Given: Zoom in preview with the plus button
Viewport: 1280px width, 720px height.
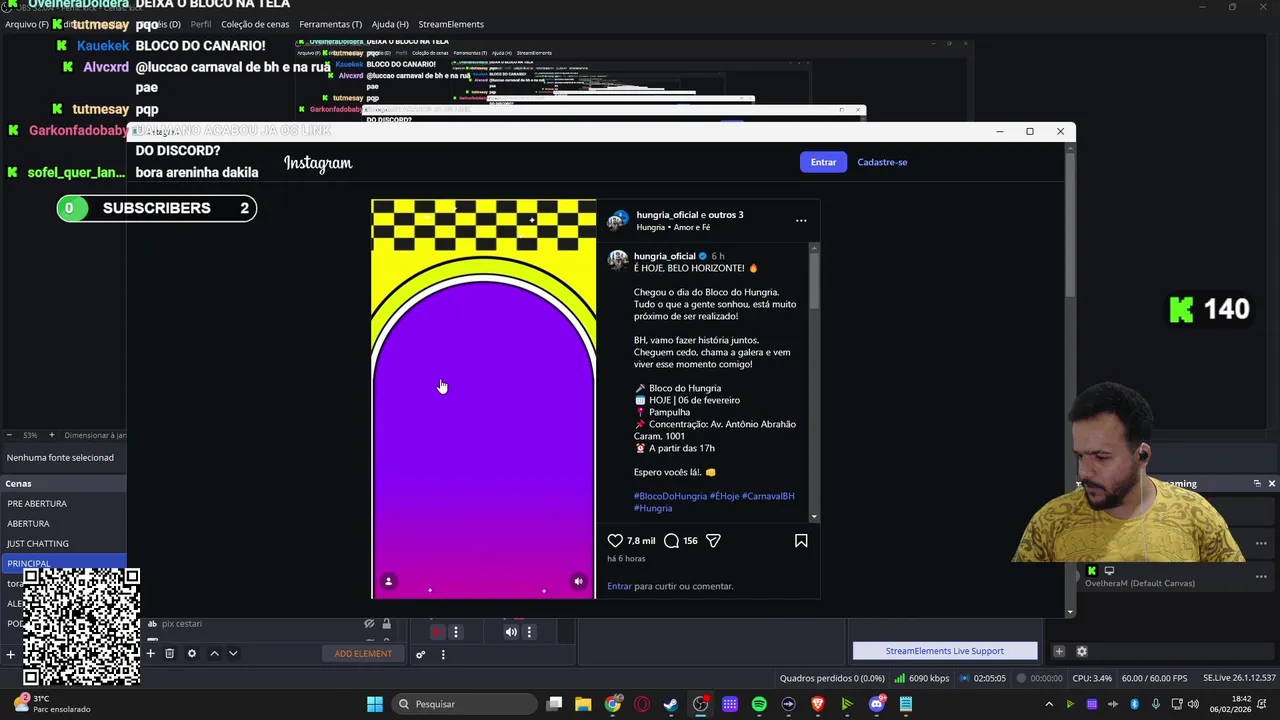Looking at the screenshot, I should point(52,435).
